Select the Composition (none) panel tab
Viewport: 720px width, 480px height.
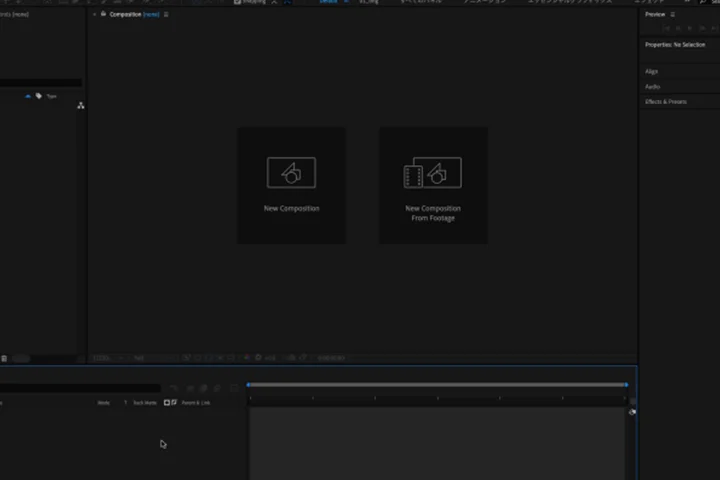click(134, 14)
